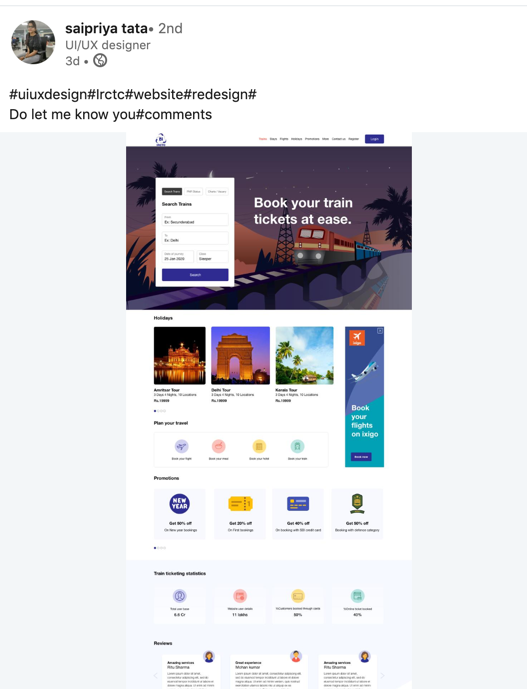Screen dimensions: 527x689
Task: Open the #uiuxdesign hashtag link
Action: click(48, 94)
